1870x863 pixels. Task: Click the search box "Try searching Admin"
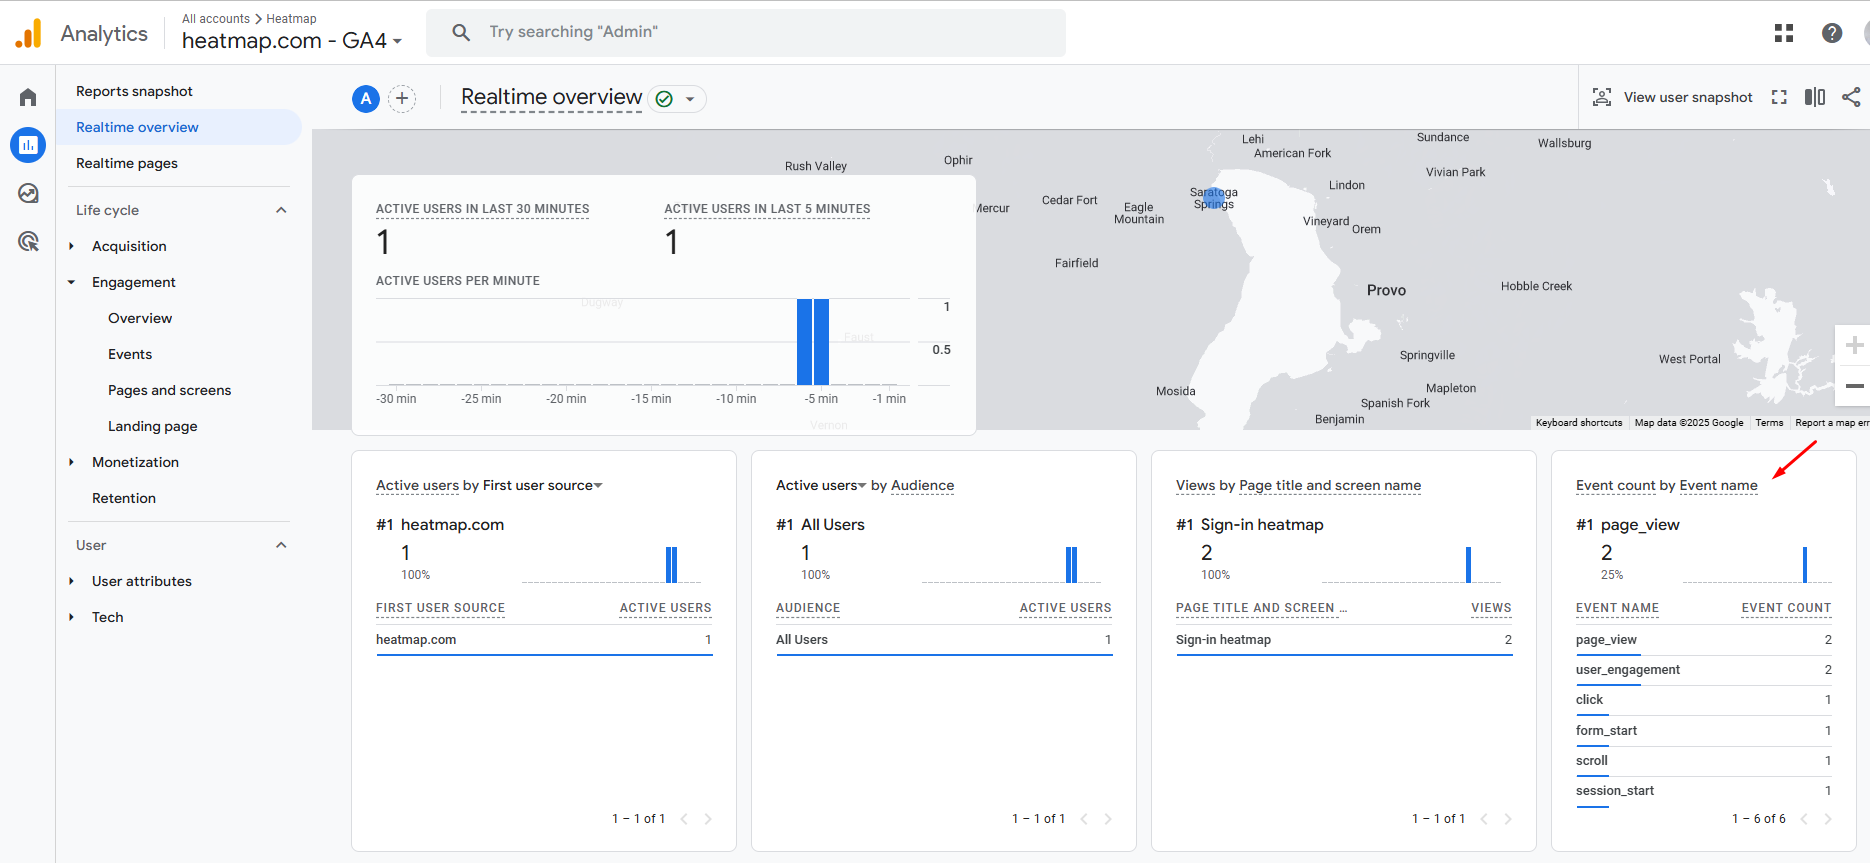pos(746,32)
